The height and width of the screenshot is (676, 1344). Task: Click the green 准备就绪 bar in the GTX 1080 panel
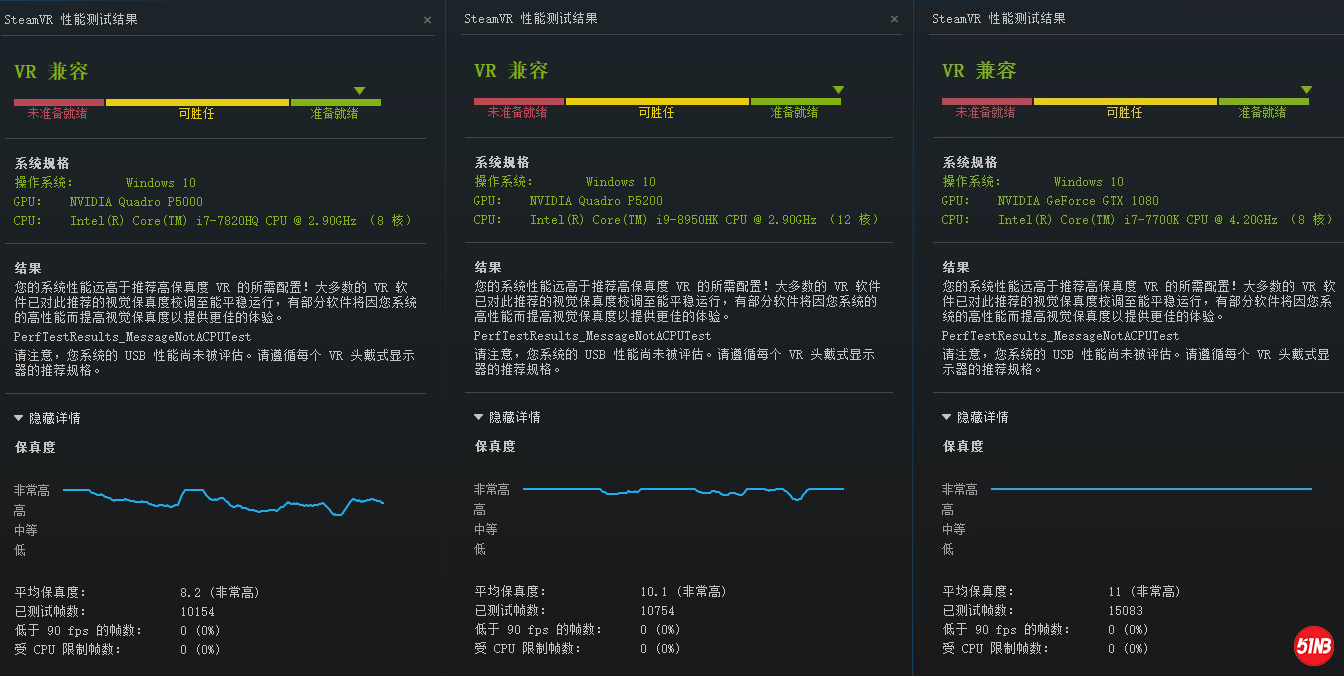coord(1264,102)
